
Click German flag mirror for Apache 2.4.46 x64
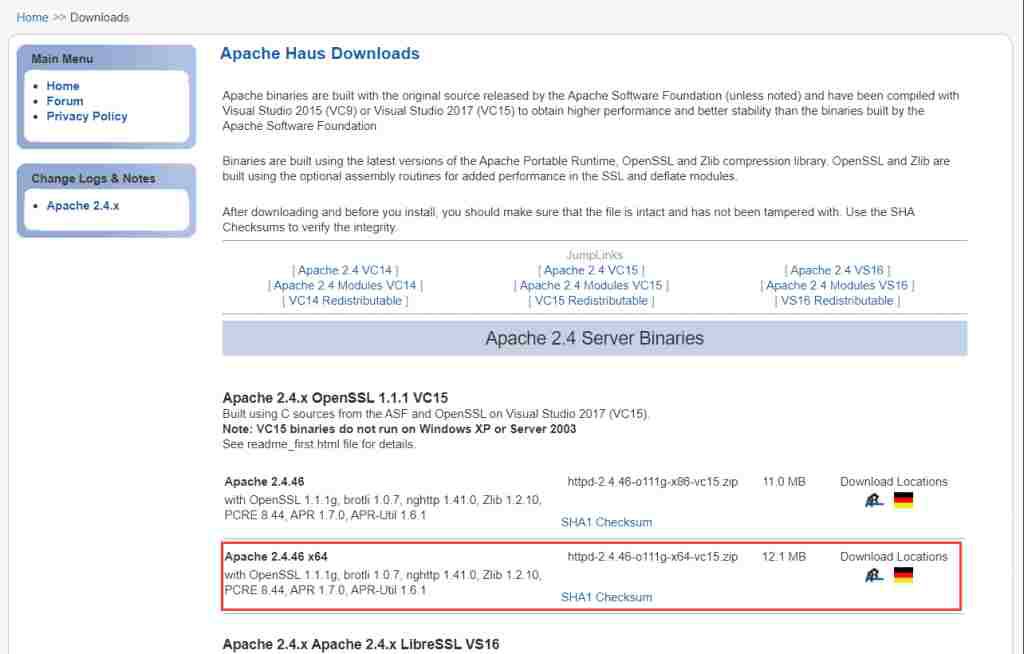pyautogui.click(x=903, y=575)
